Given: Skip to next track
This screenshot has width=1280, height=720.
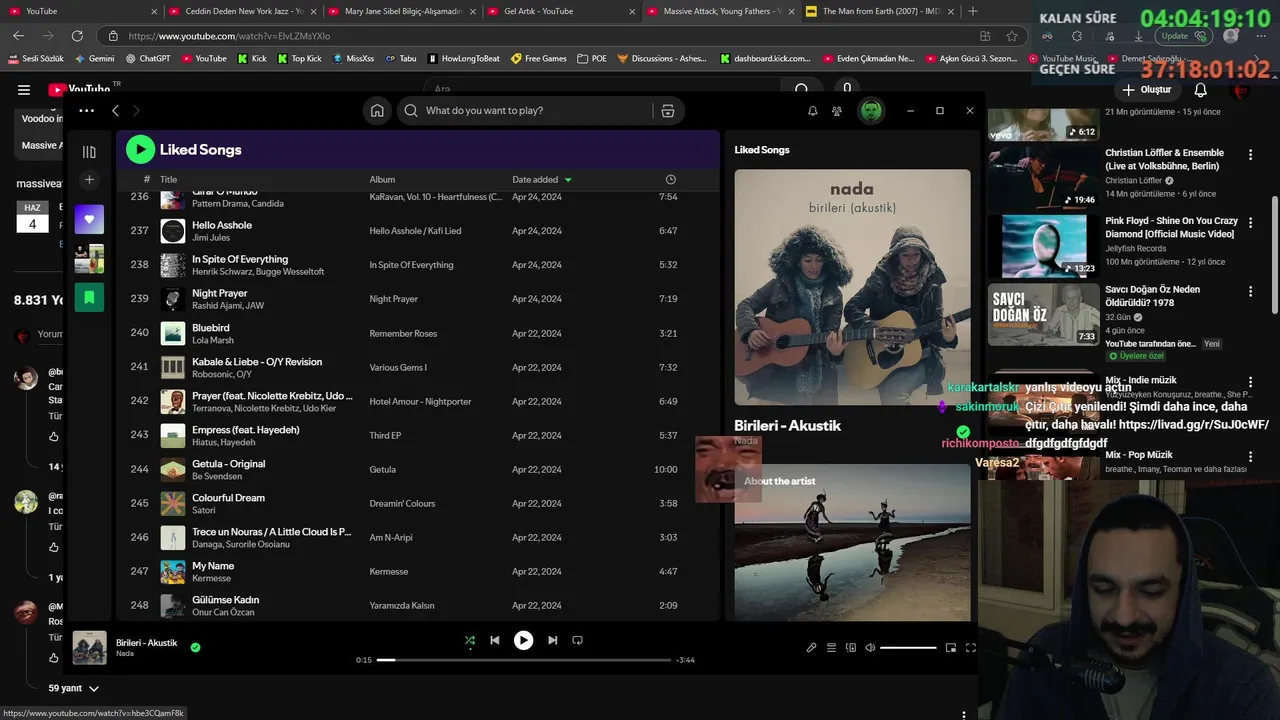Looking at the screenshot, I should (x=552, y=641).
